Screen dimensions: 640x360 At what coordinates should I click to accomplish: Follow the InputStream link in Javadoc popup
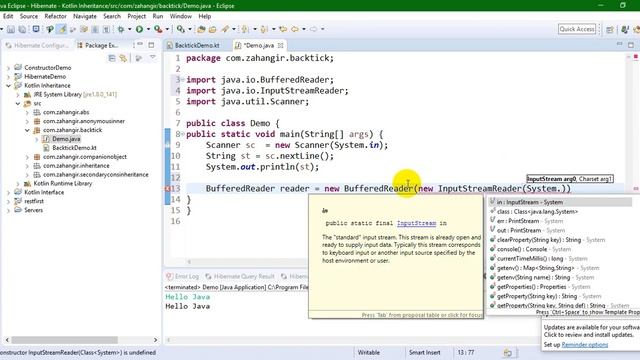coord(416,223)
